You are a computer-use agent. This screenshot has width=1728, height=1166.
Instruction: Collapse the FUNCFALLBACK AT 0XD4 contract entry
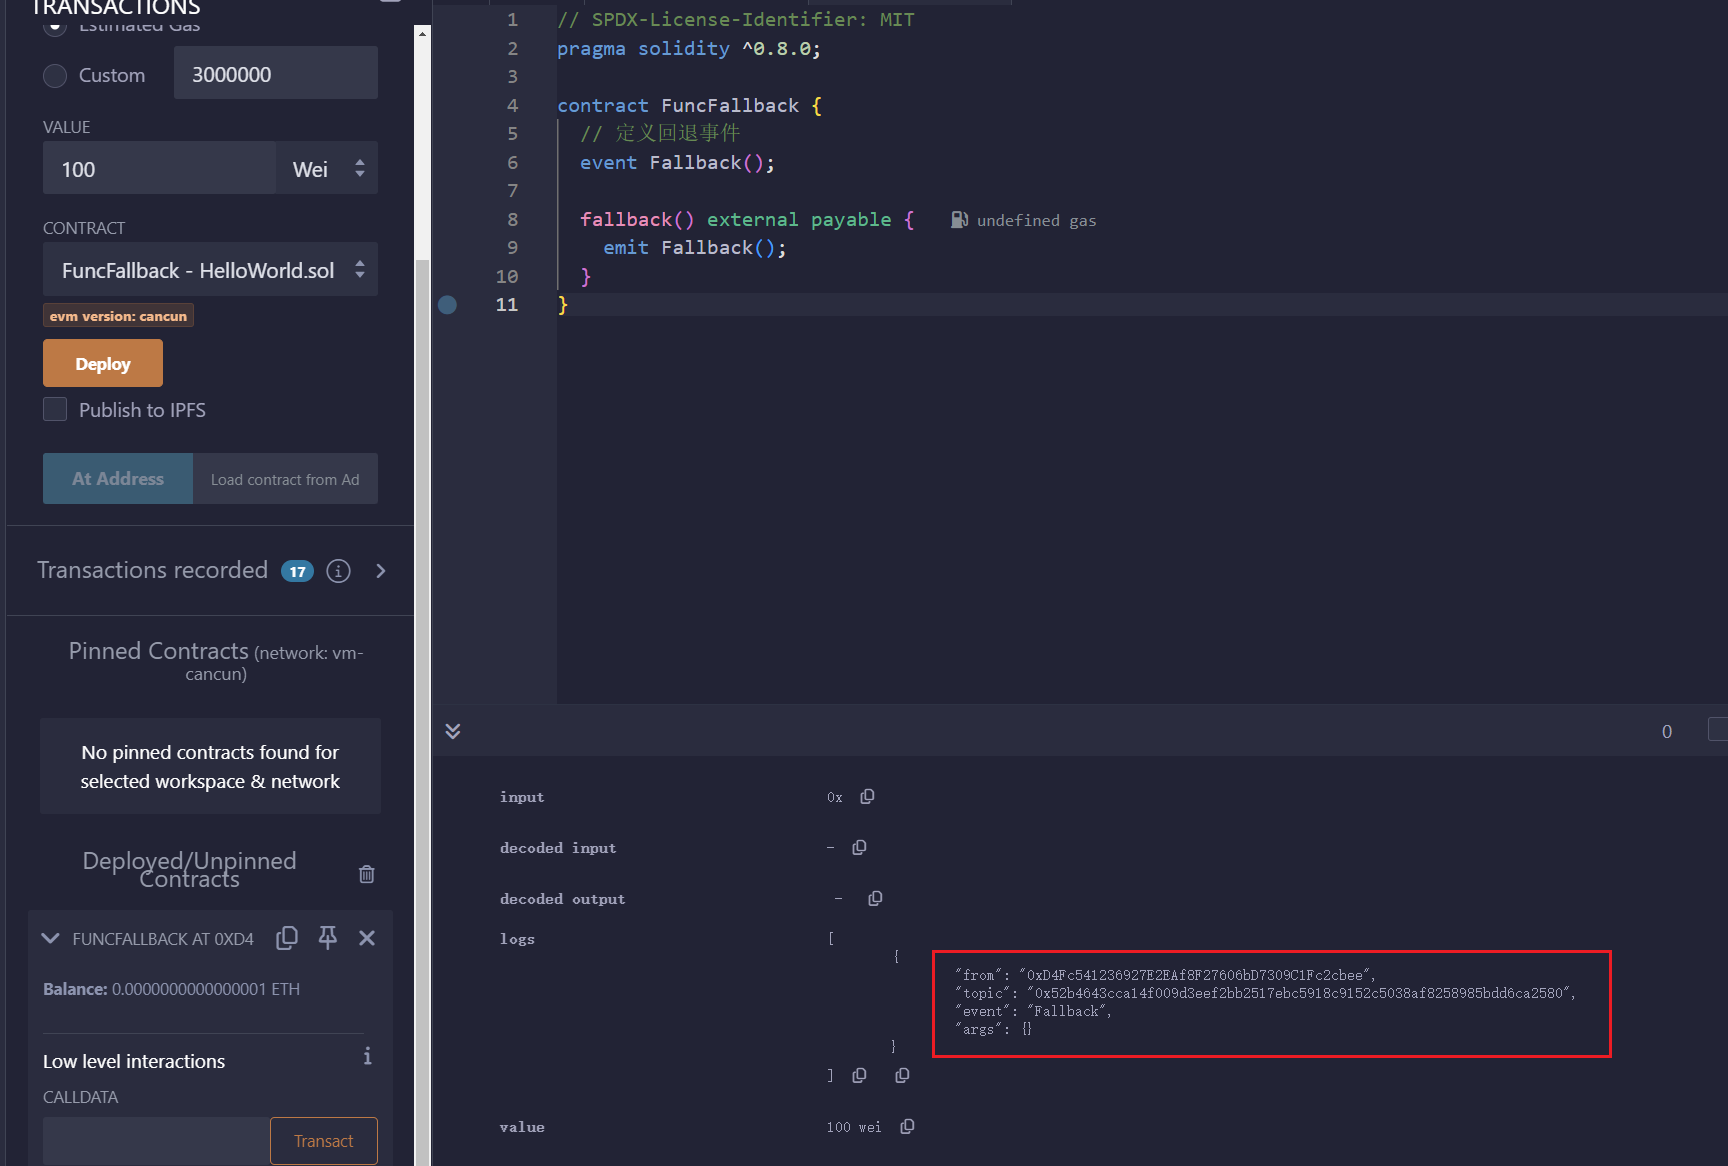(x=50, y=938)
